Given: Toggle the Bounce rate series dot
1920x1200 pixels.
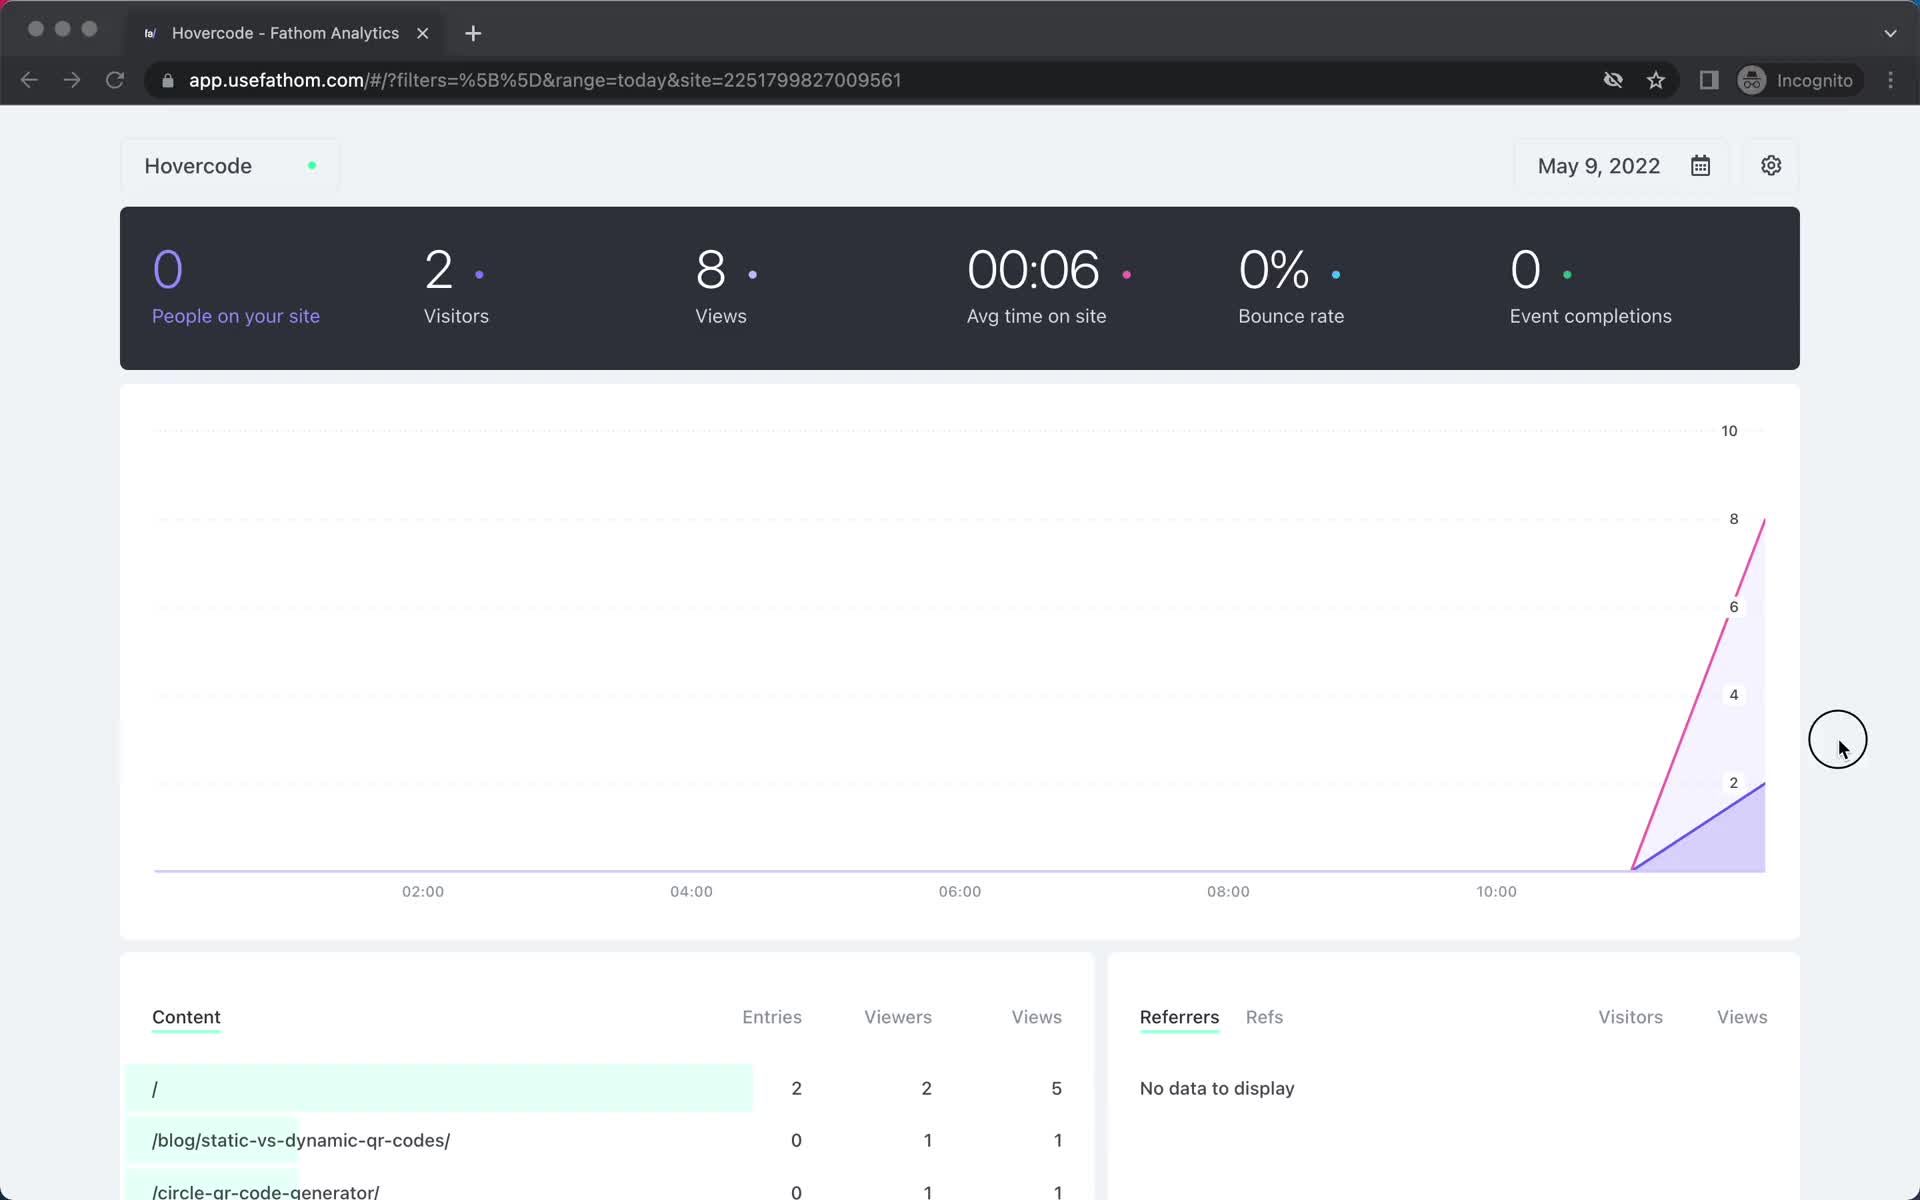Looking at the screenshot, I should pos(1336,274).
